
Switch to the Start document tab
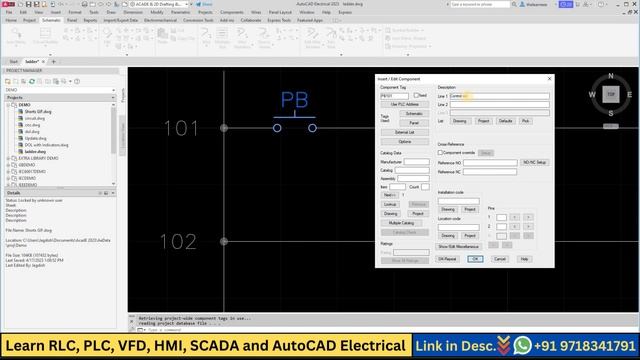click(x=13, y=62)
